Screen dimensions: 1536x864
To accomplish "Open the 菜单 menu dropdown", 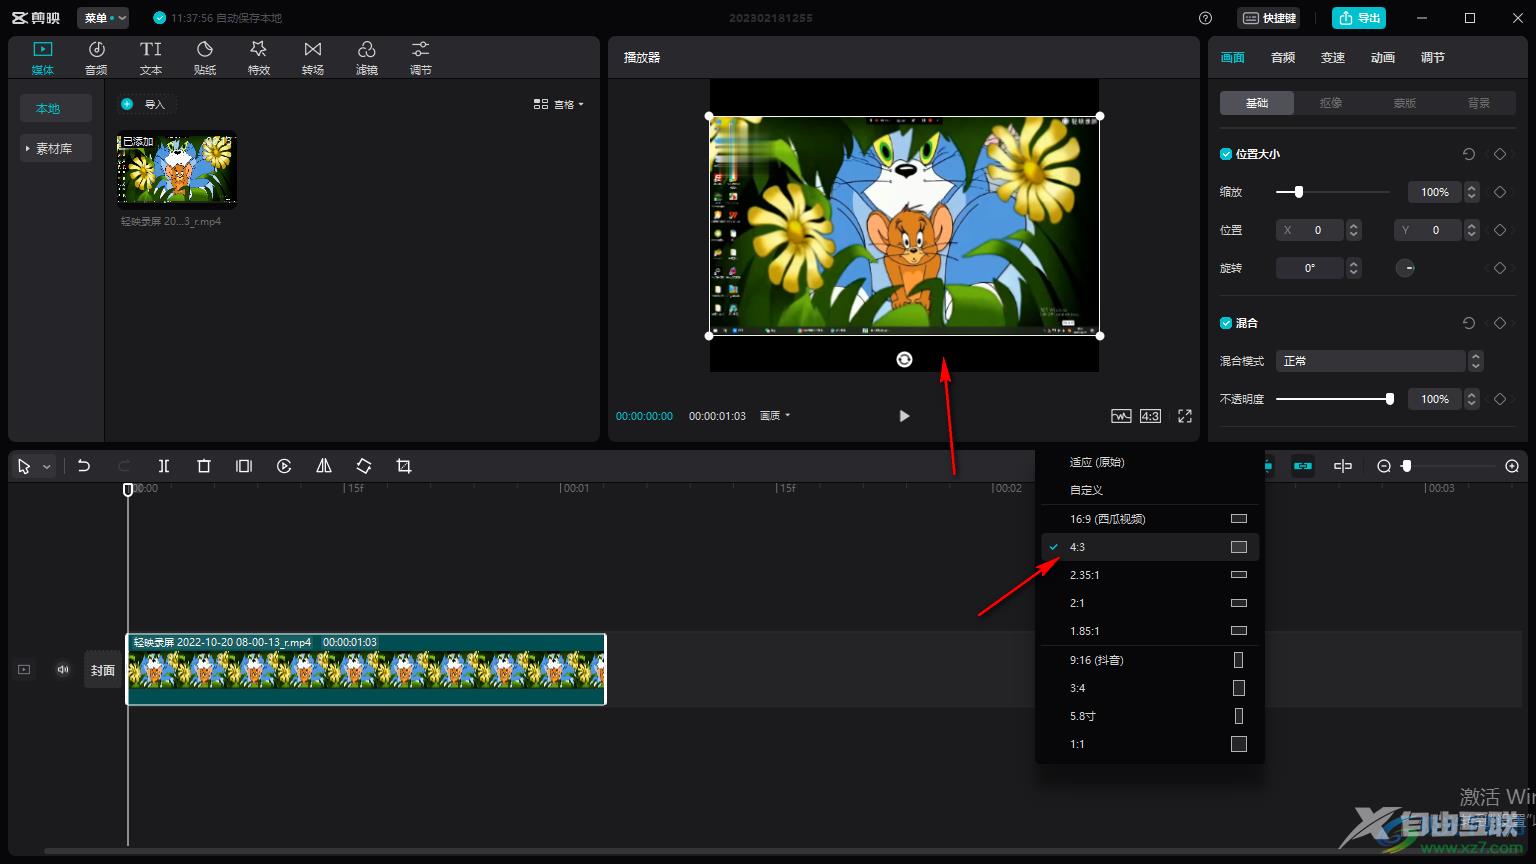I will coord(103,18).
